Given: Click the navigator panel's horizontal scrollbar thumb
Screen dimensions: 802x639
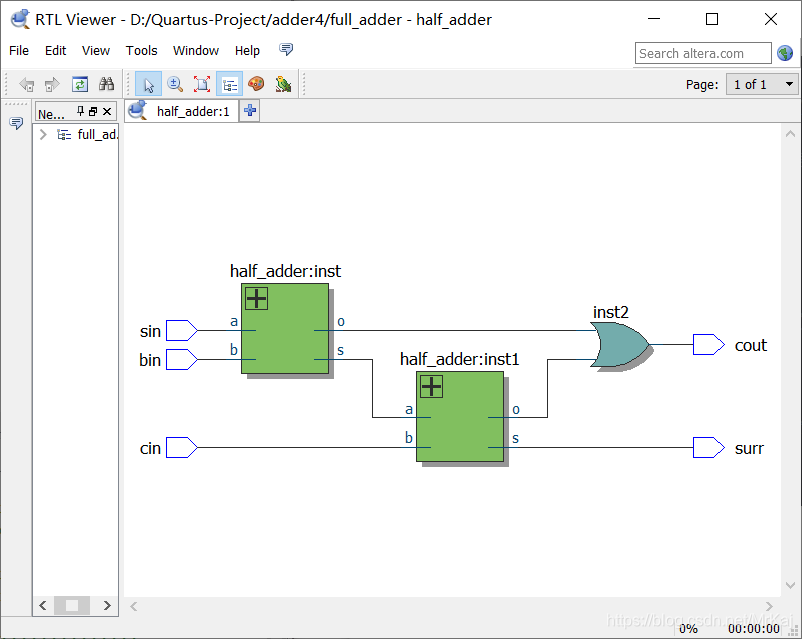Looking at the screenshot, I should (72, 606).
